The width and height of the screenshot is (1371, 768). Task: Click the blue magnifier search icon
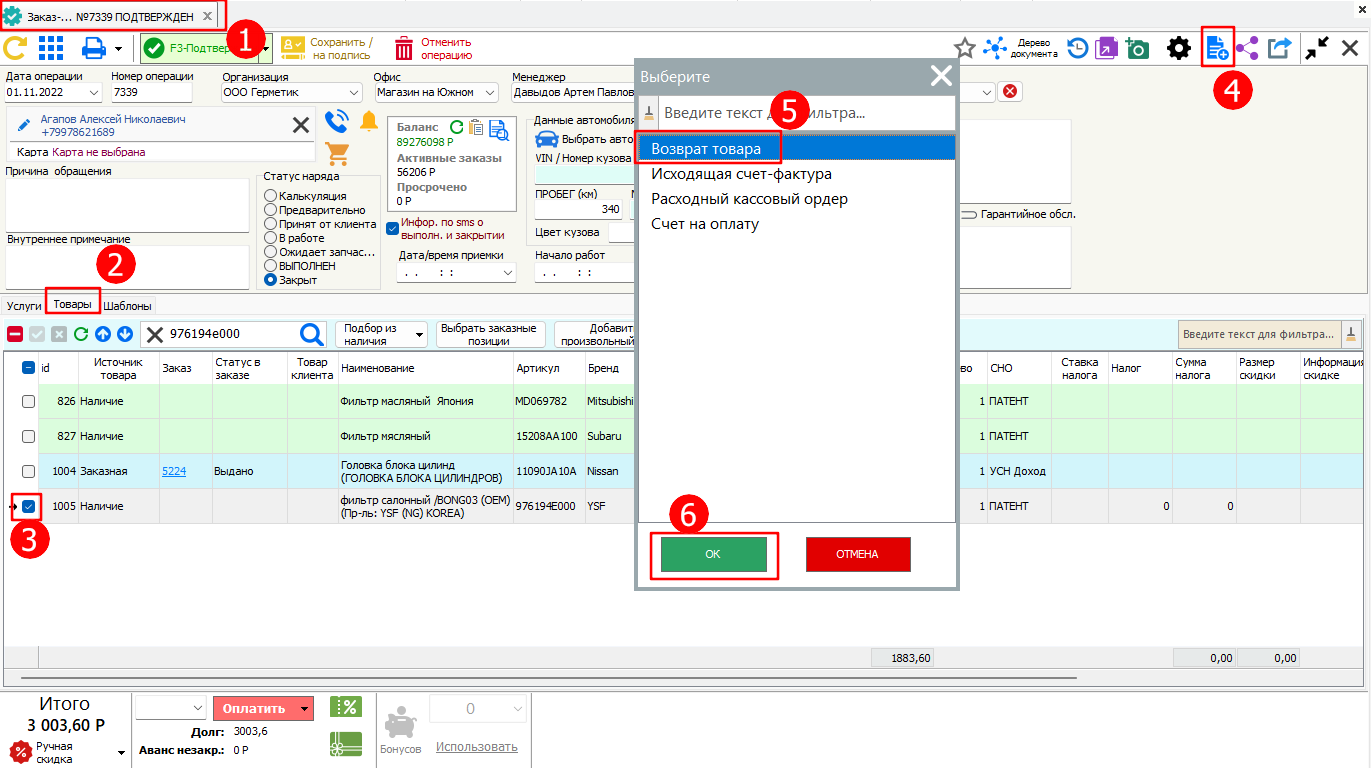(312, 334)
